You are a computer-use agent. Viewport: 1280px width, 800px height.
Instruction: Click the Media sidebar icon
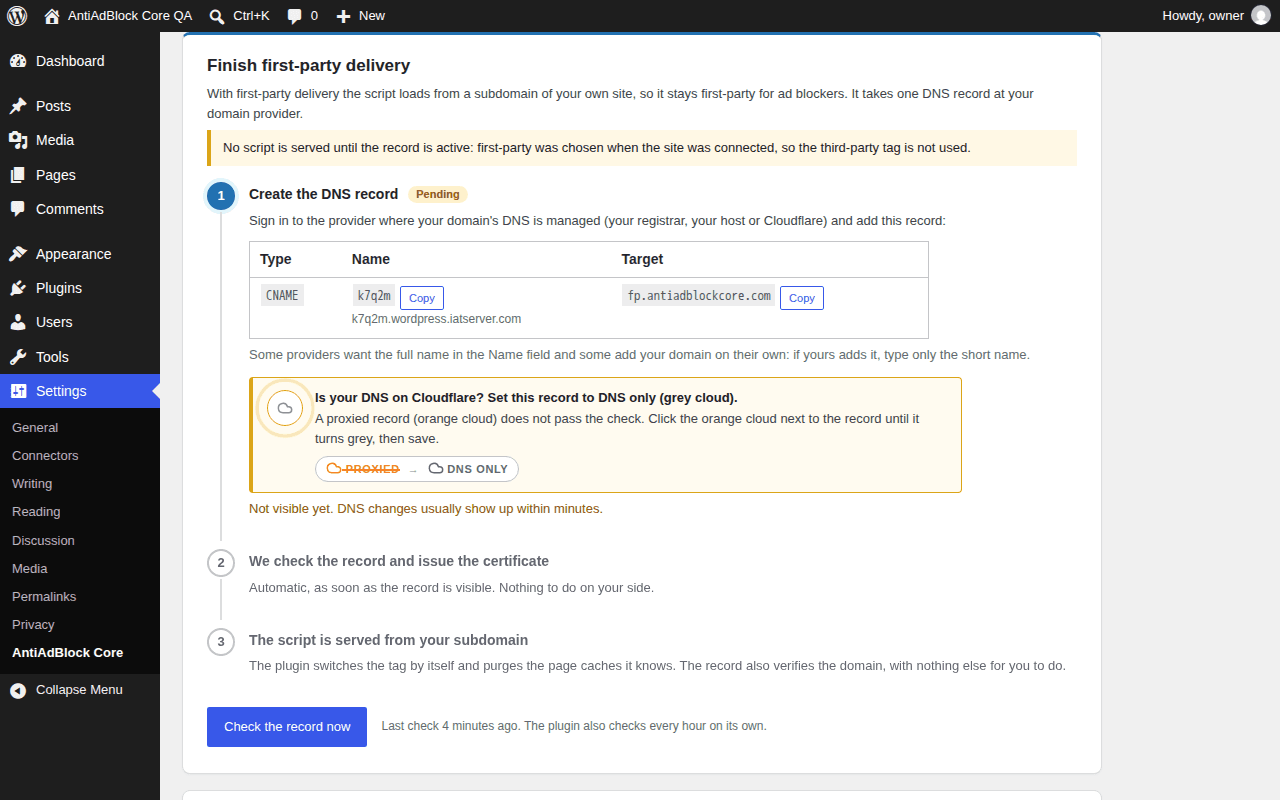point(18,140)
